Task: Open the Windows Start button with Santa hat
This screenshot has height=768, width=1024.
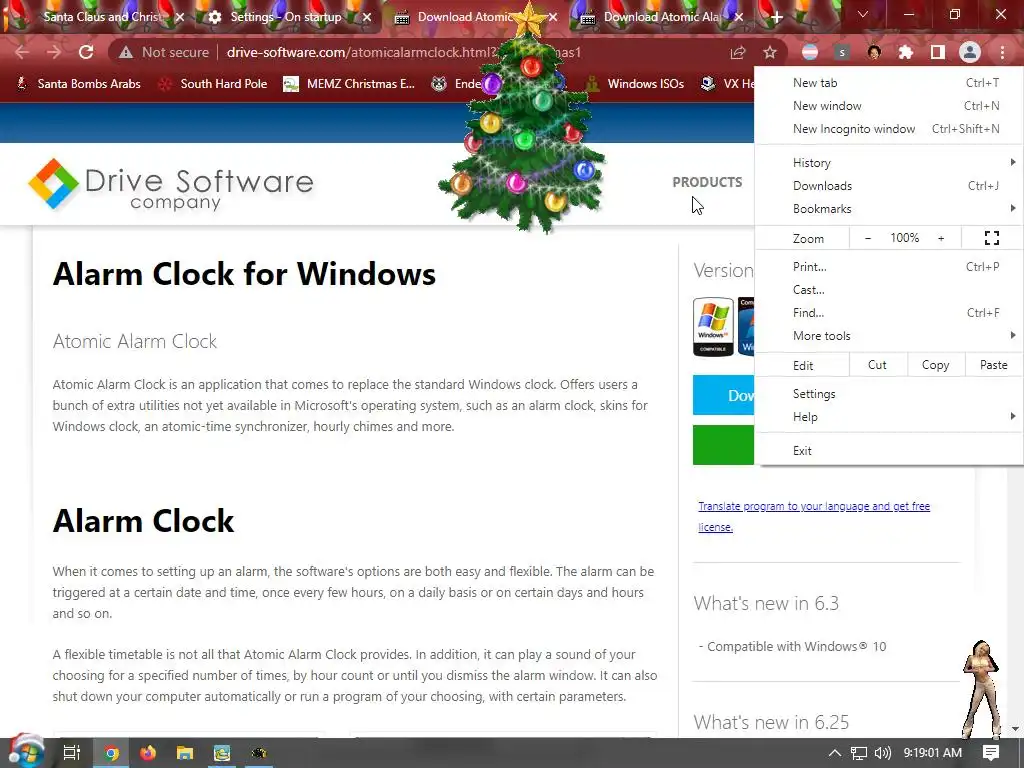Action: [x=25, y=752]
